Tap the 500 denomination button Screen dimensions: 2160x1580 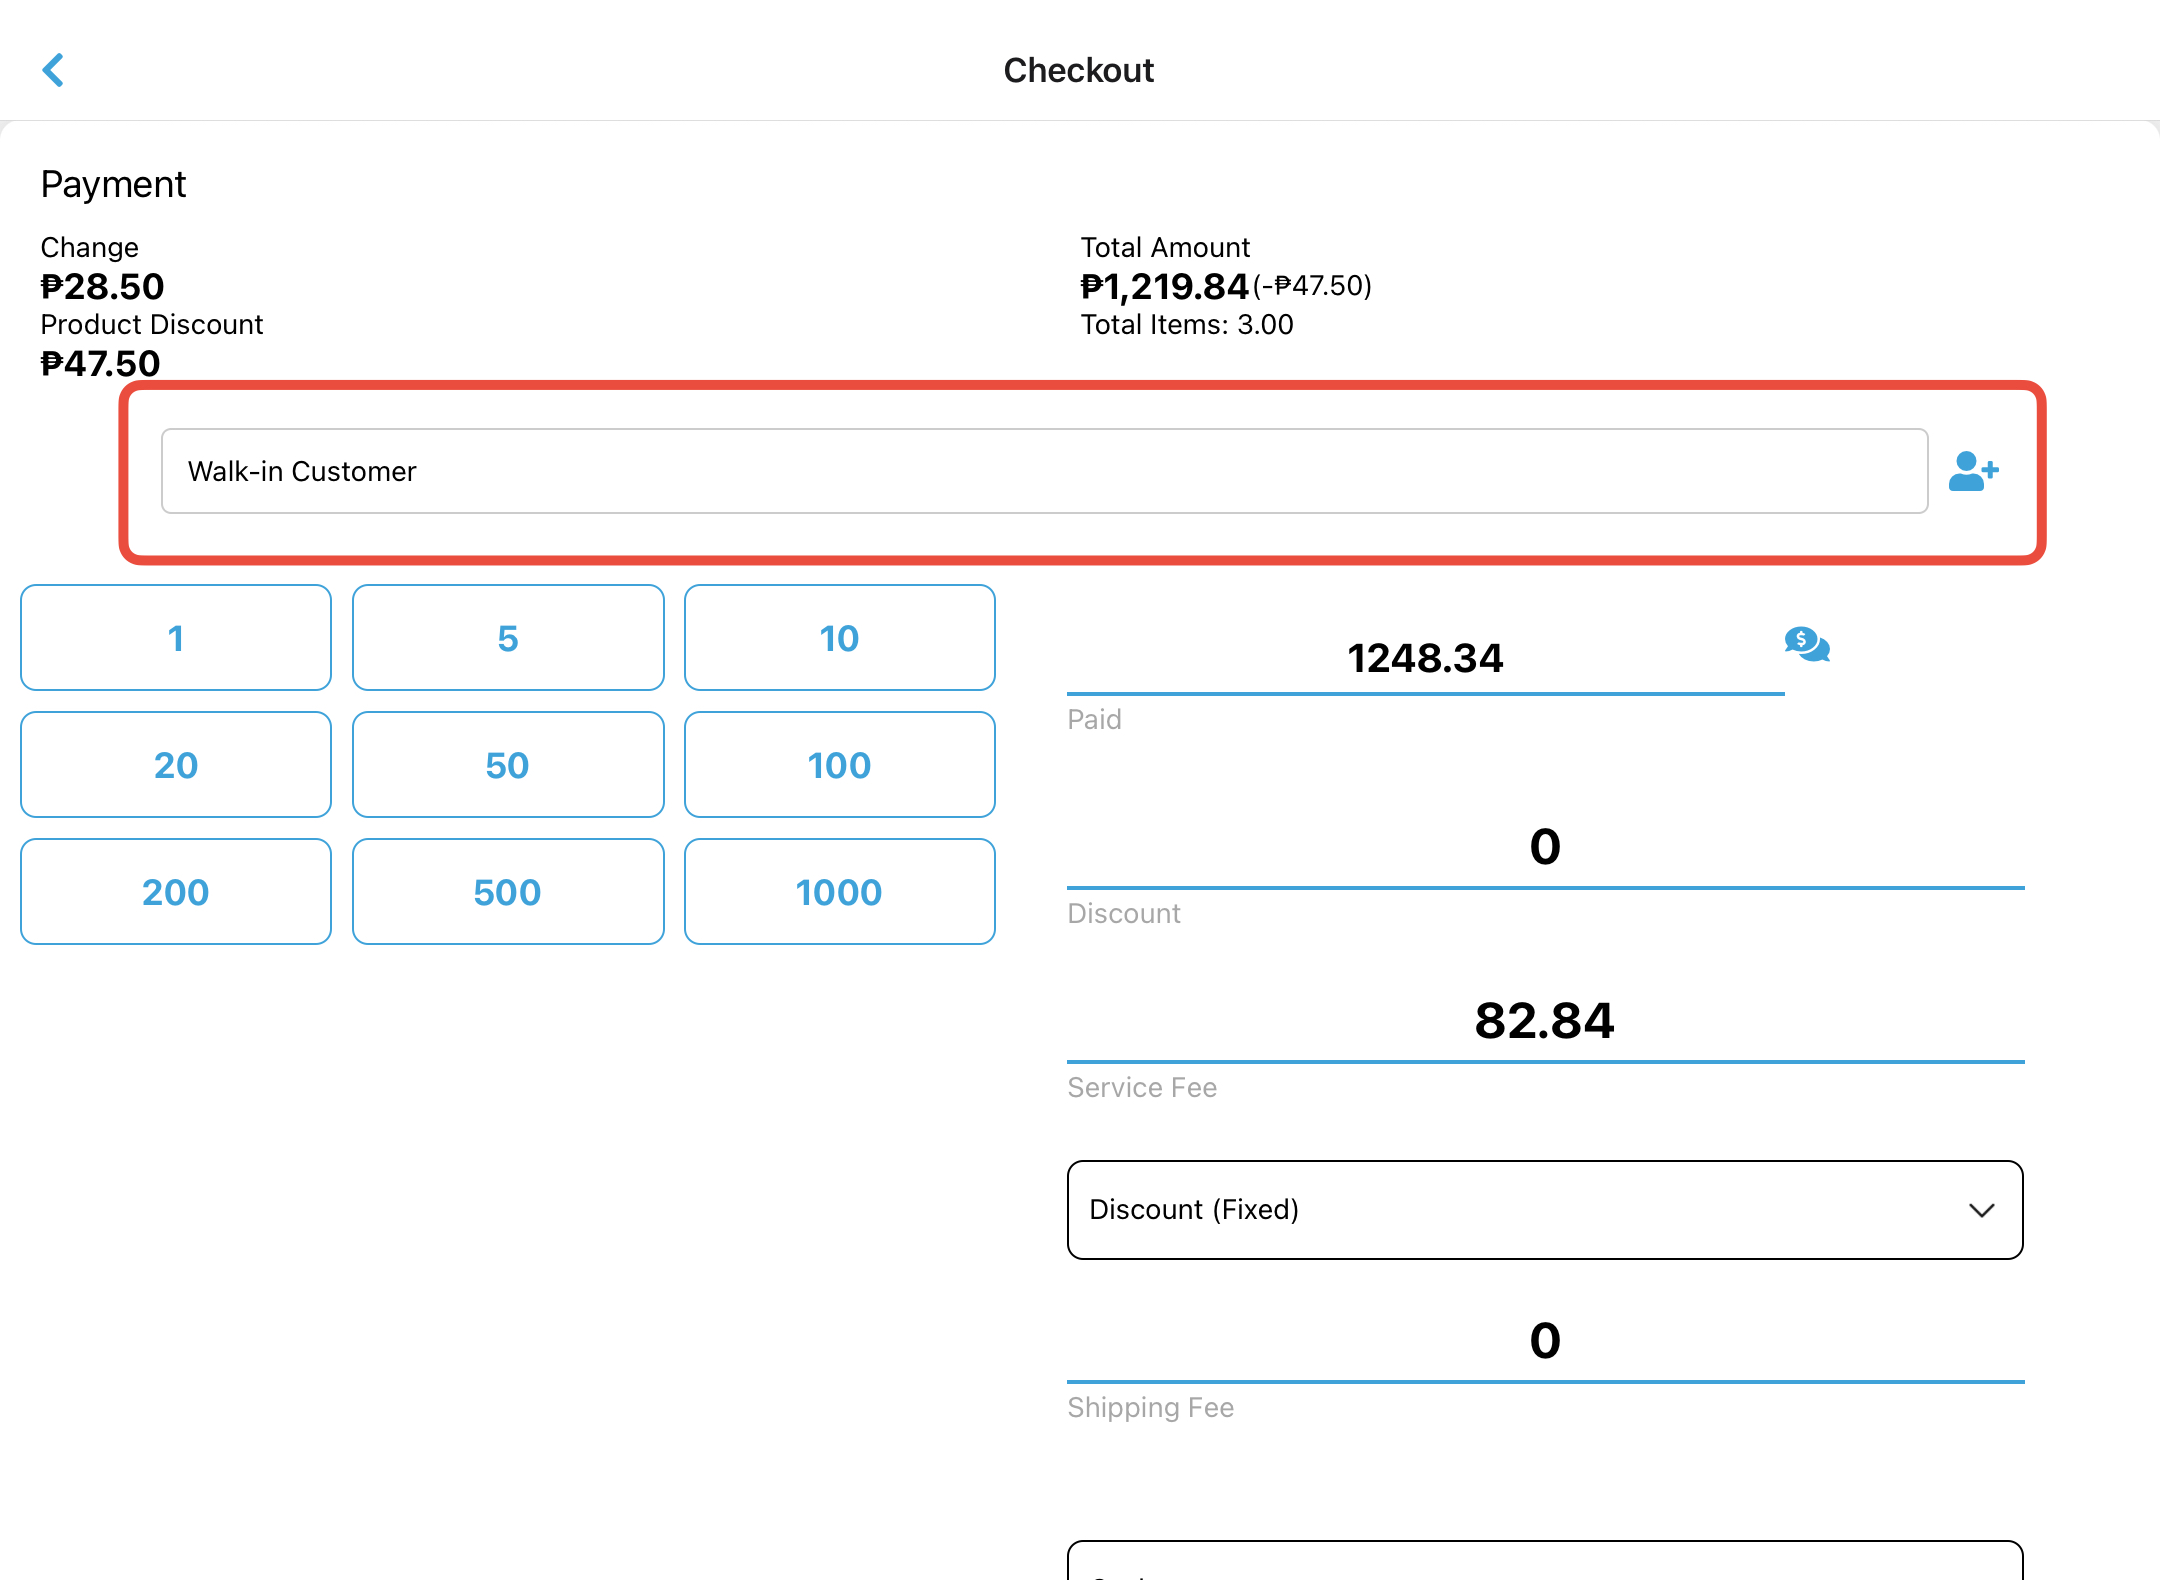[508, 892]
